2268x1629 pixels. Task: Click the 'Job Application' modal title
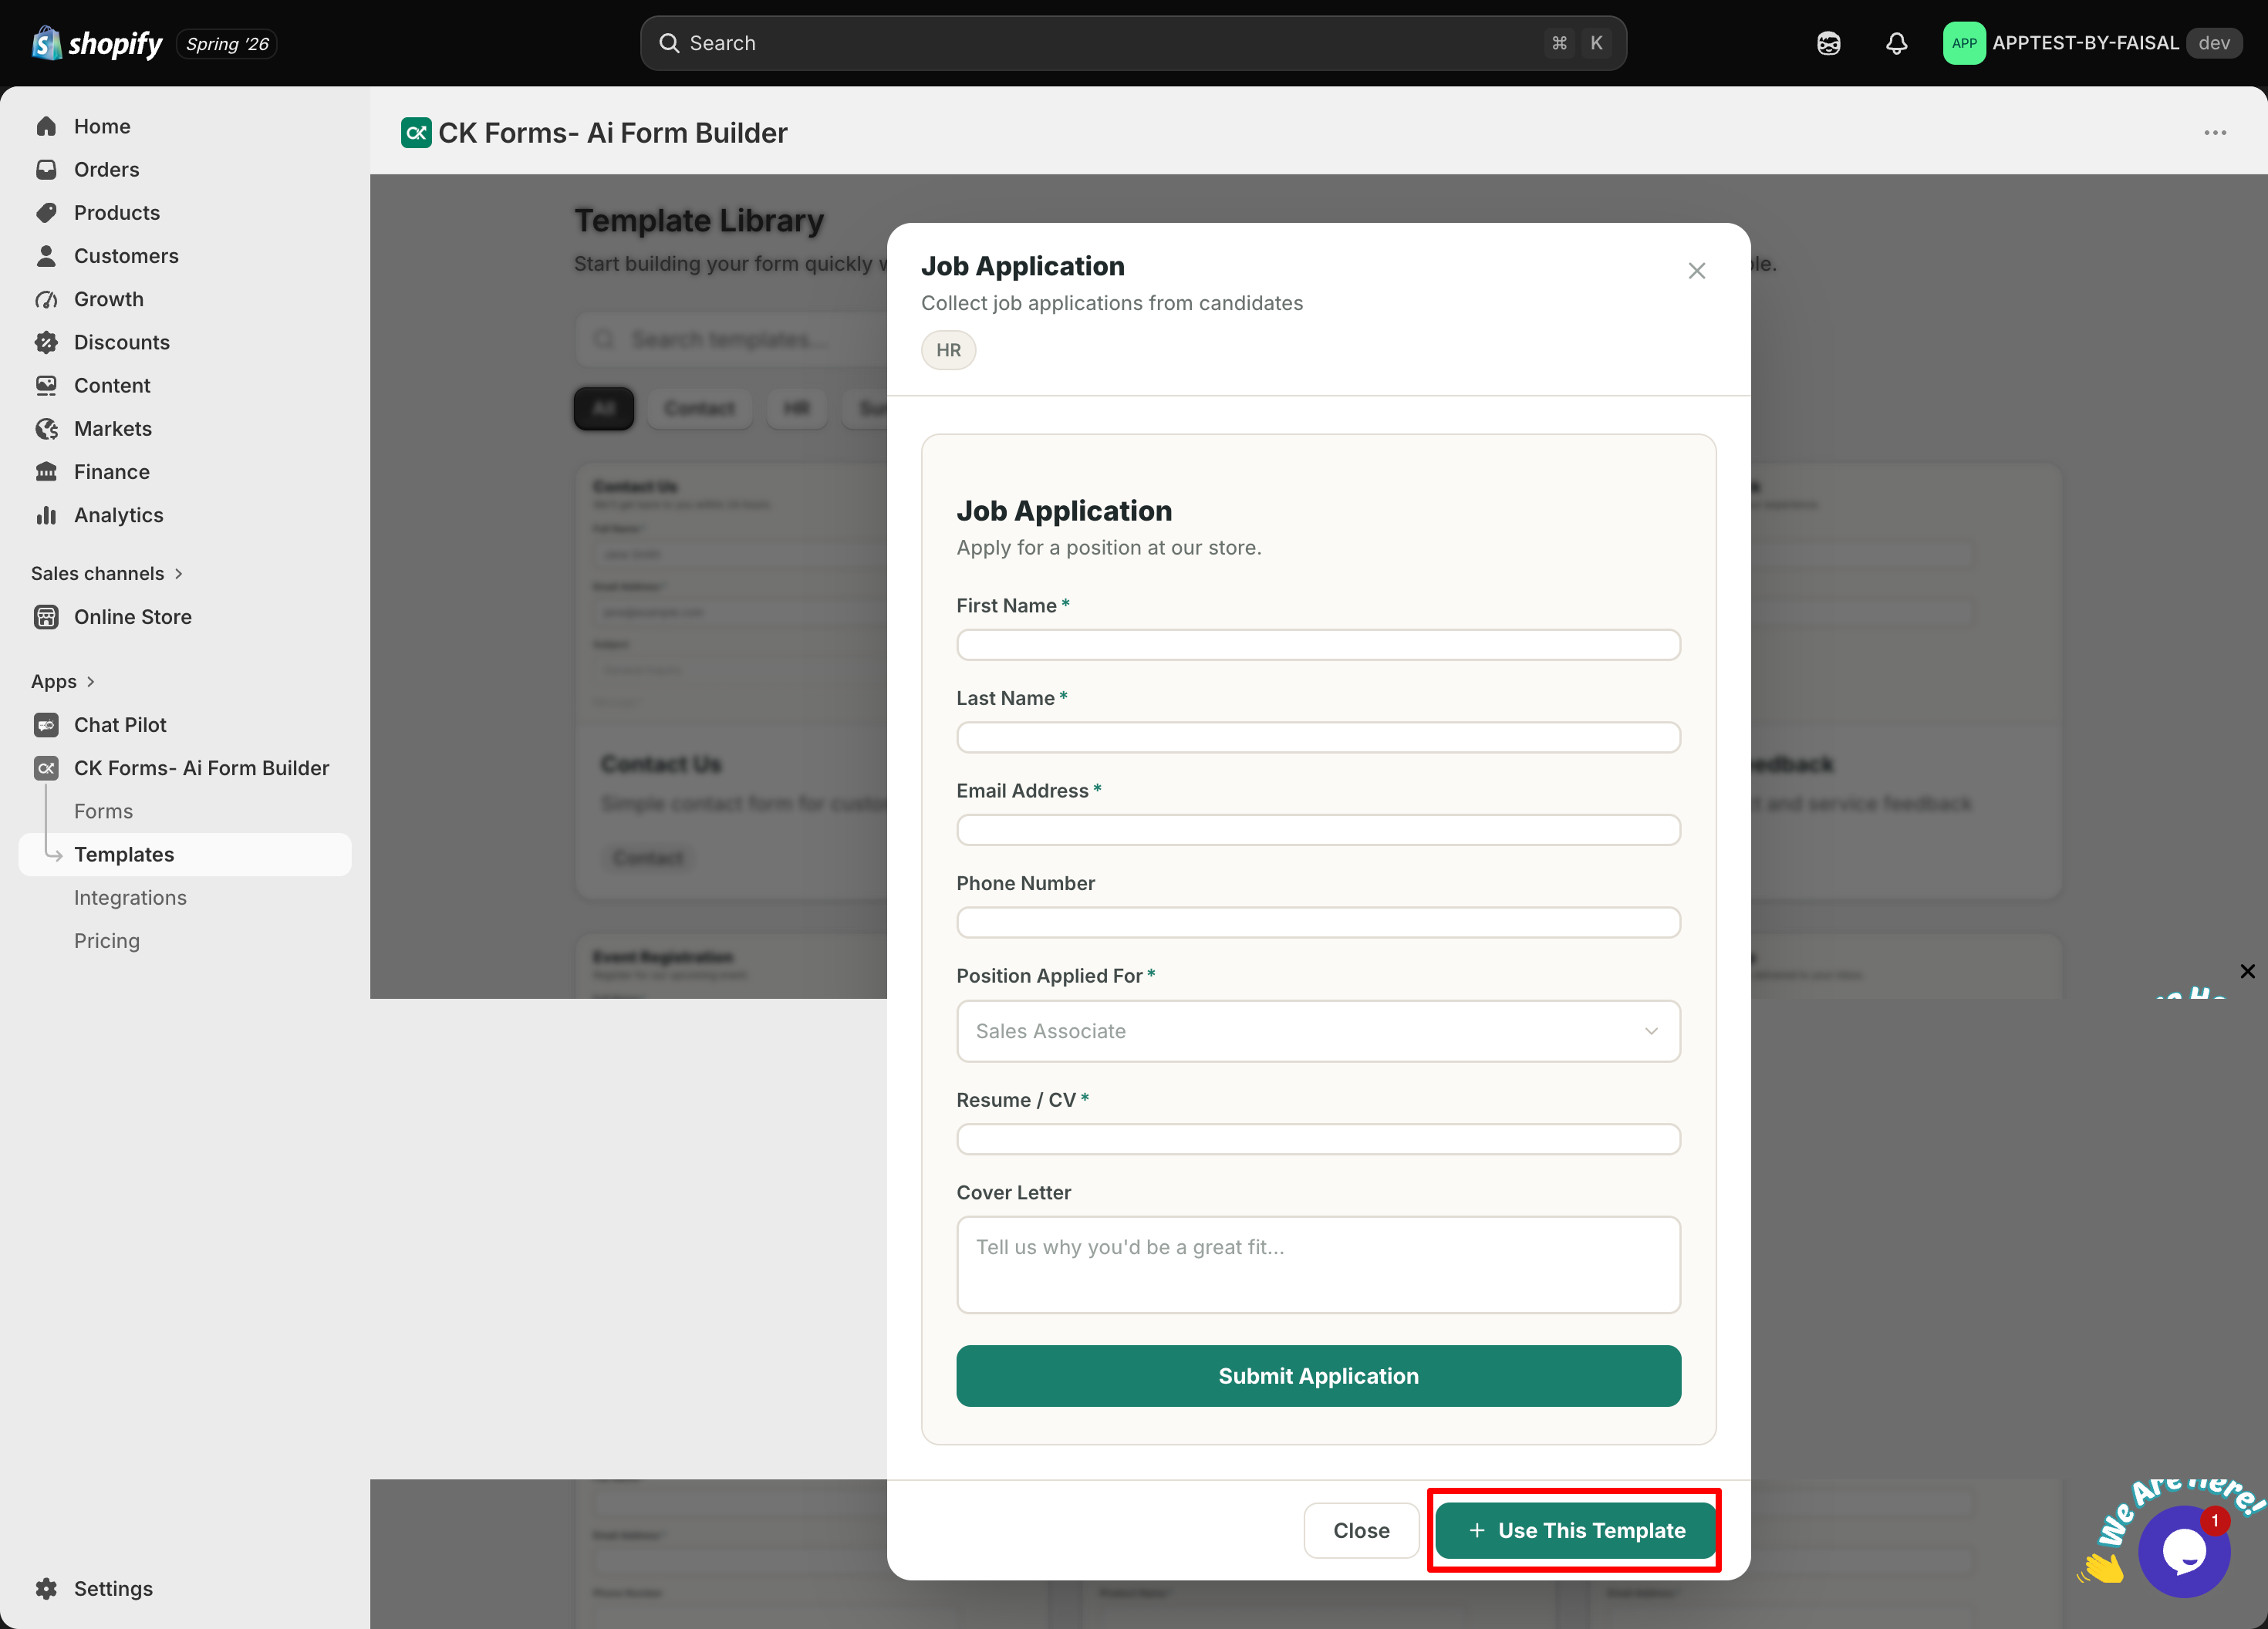[1022, 266]
